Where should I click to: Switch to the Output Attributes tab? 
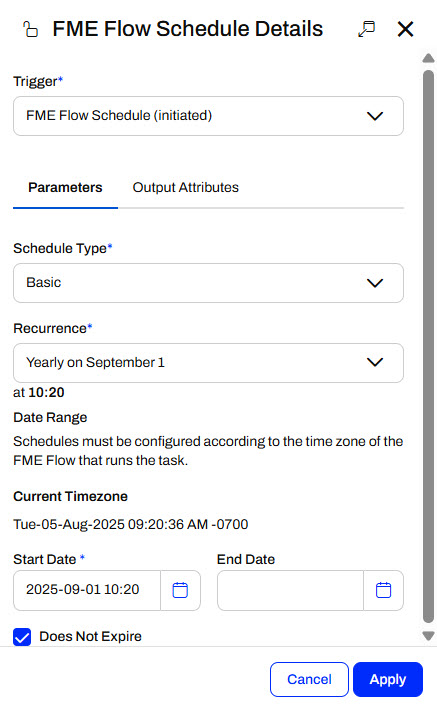(x=186, y=187)
